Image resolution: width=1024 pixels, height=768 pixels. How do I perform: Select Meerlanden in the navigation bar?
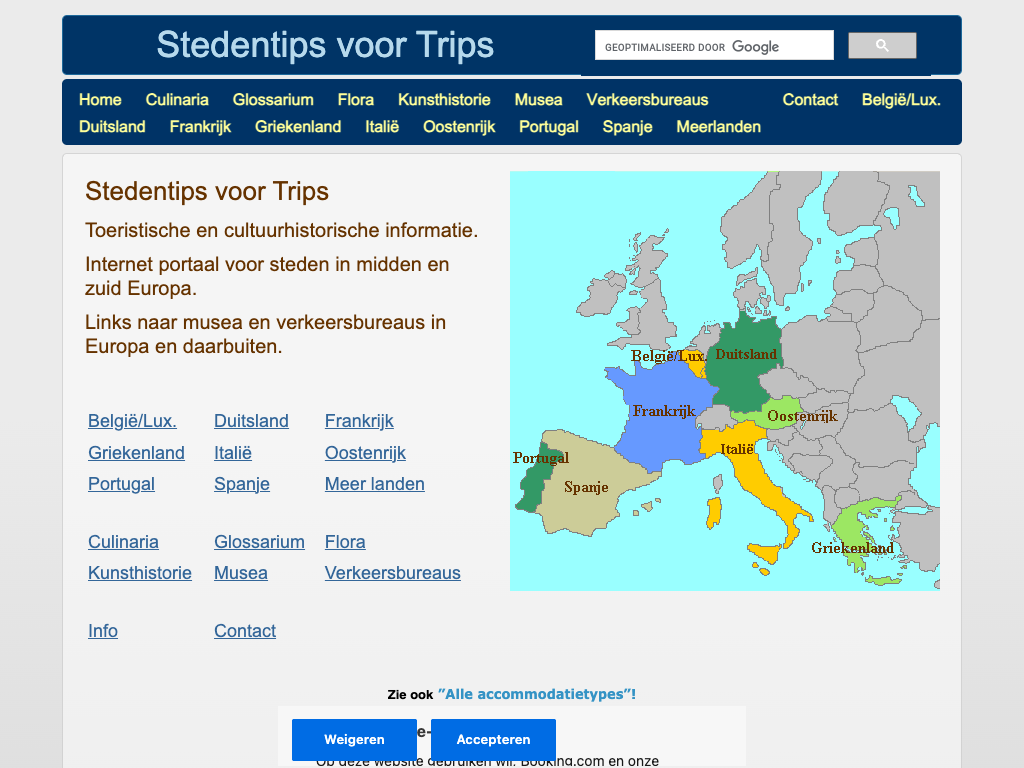718,126
